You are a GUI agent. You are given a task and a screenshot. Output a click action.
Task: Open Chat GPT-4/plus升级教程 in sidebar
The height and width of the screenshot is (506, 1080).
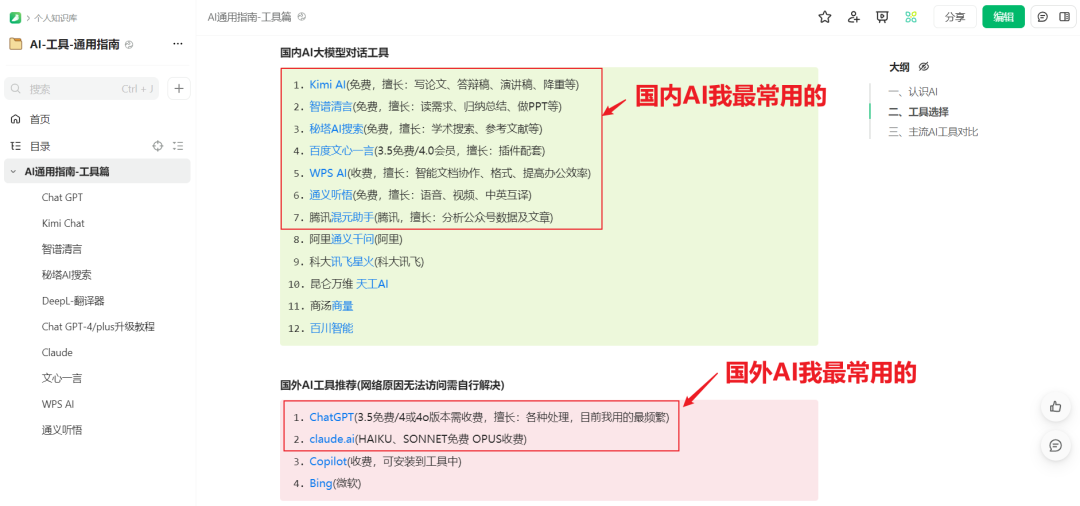coord(97,326)
